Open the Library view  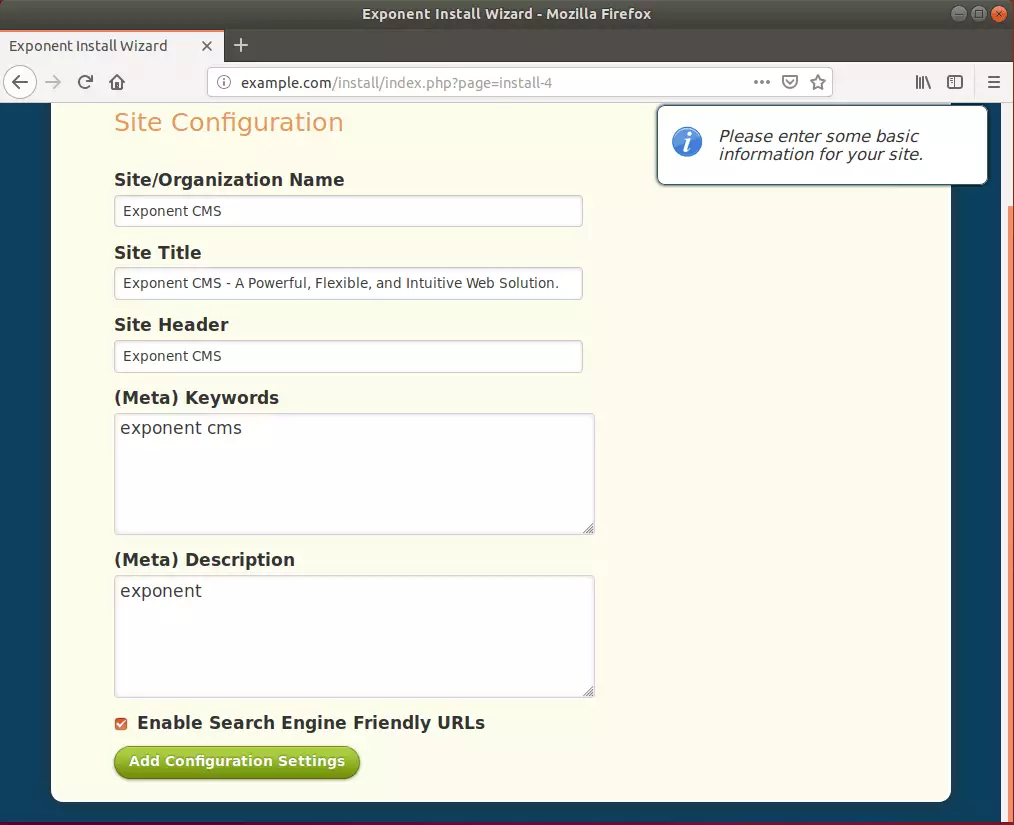click(923, 82)
